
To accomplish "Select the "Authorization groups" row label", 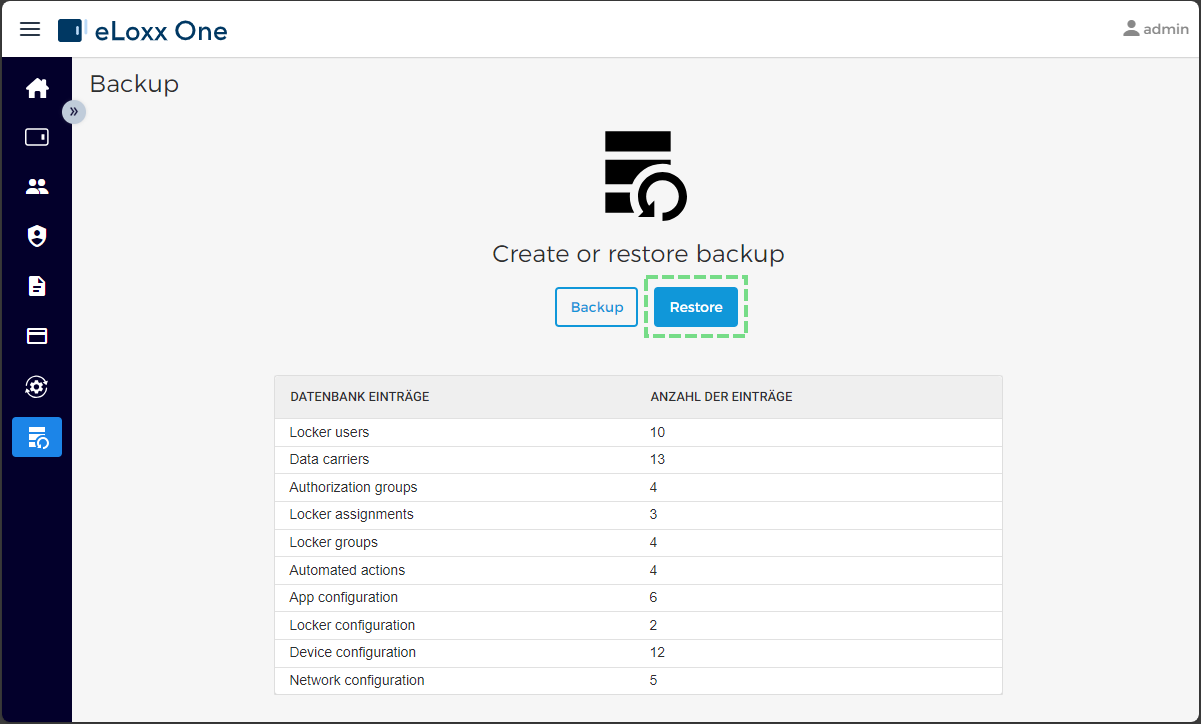I will 353,487.
